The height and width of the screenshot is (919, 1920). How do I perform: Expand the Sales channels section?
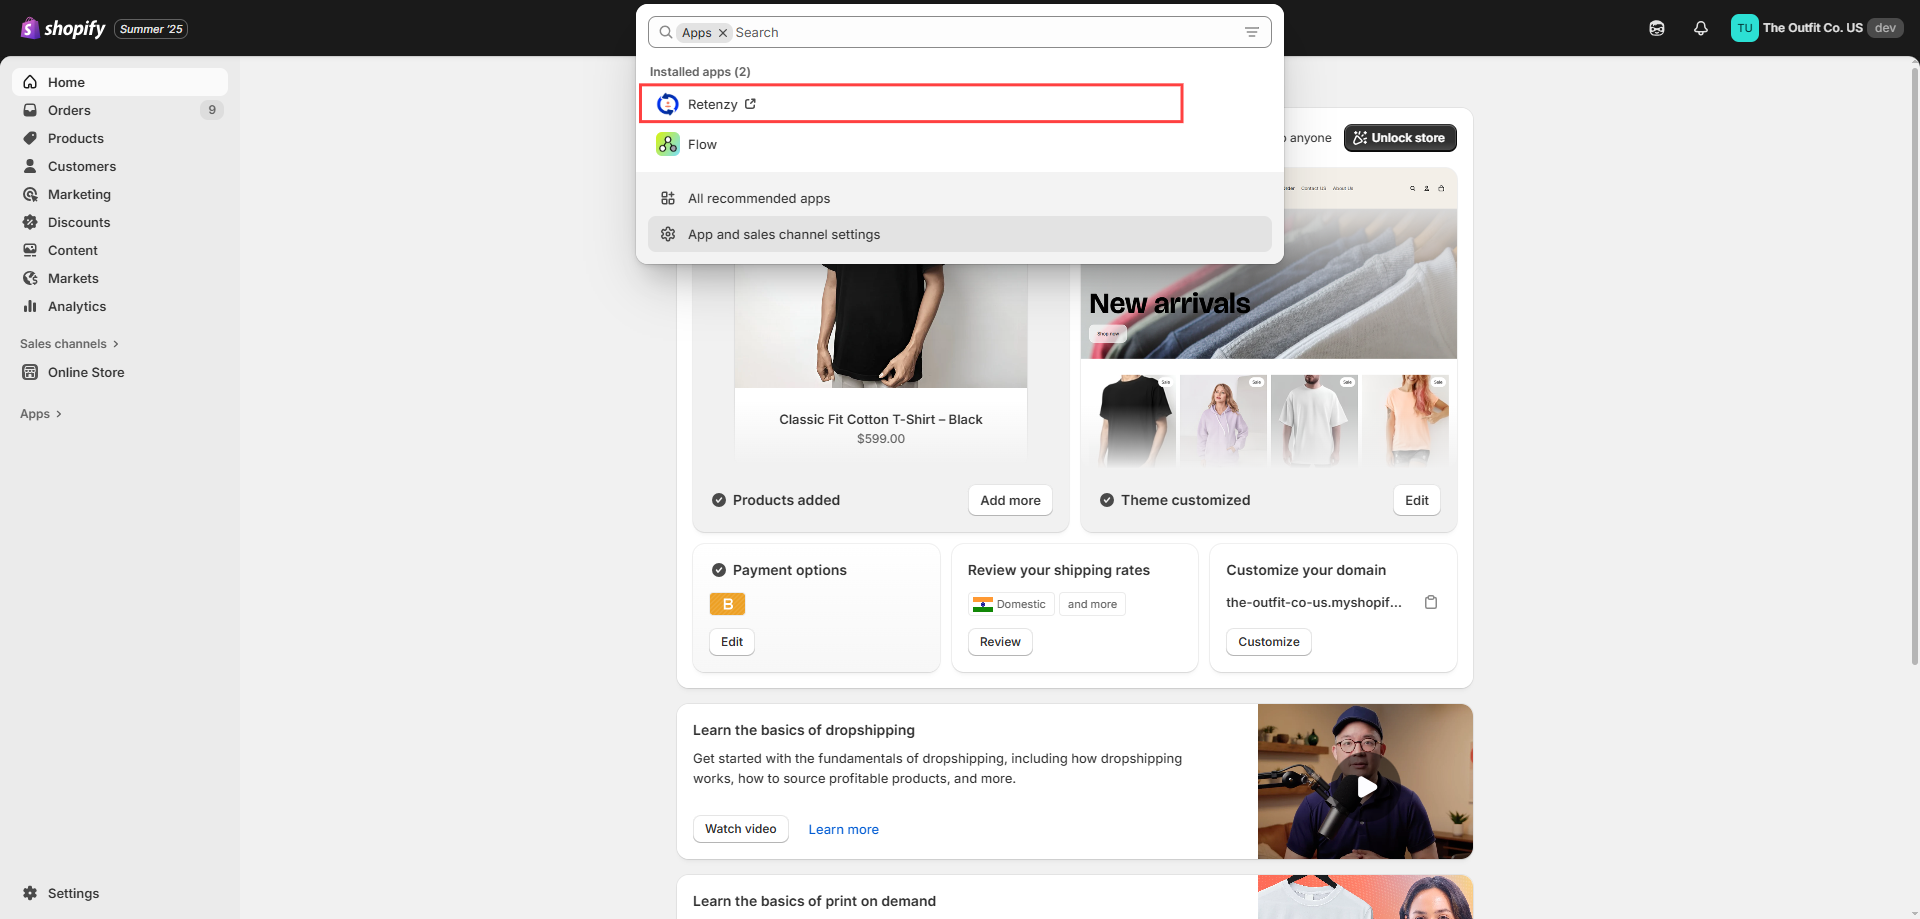[x=69, y=344]
